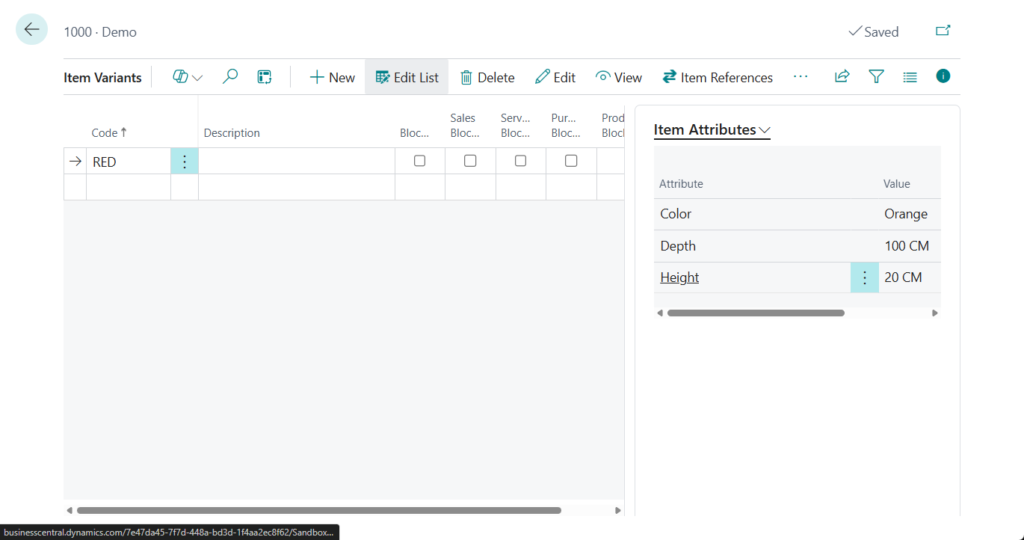Click the back arrow button
Image resolution: width=1024 pixels, height=540 pixels.
click(x=32, y=30)
